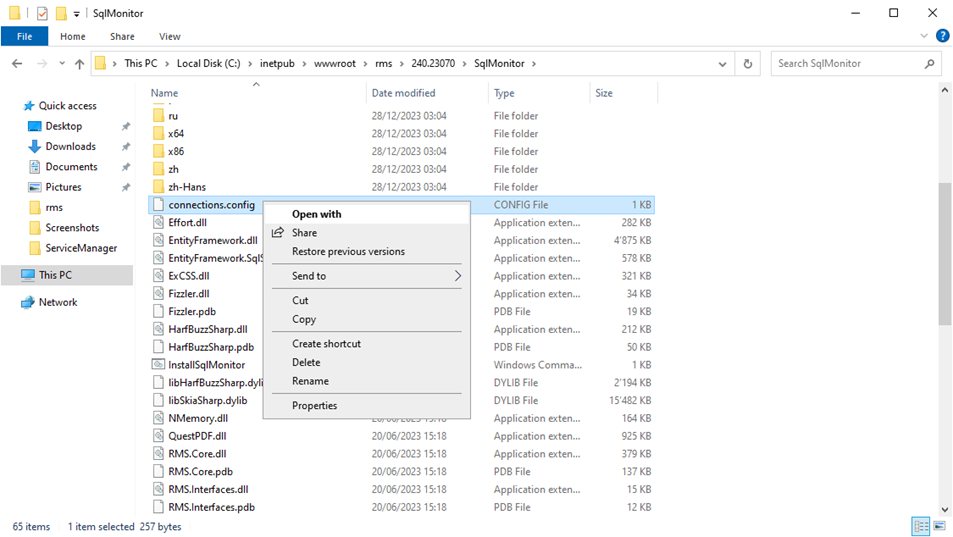Select the Effort.dll file icon
The width and height of the screenshot is (953, 537).
pyautogui.click(x=159, y=222)
